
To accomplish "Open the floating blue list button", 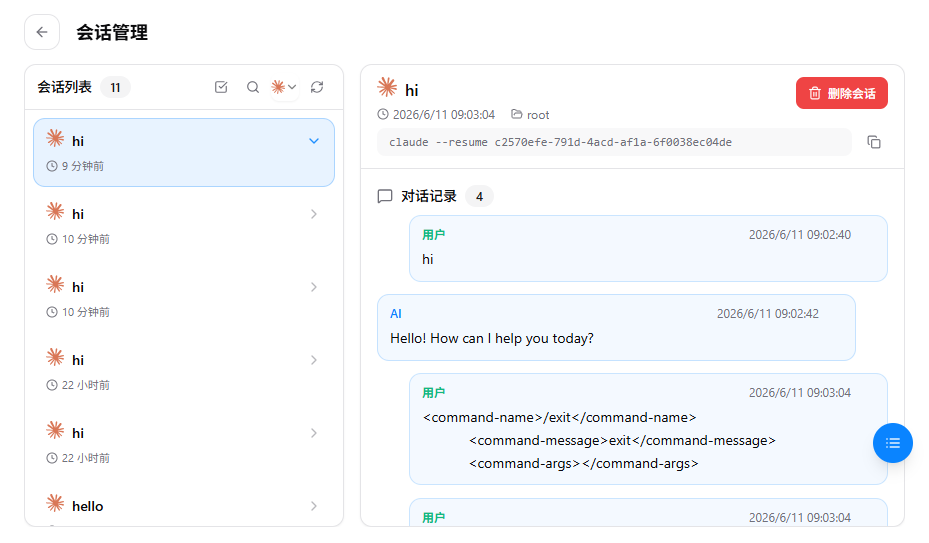I will click(x=892, y=443).
